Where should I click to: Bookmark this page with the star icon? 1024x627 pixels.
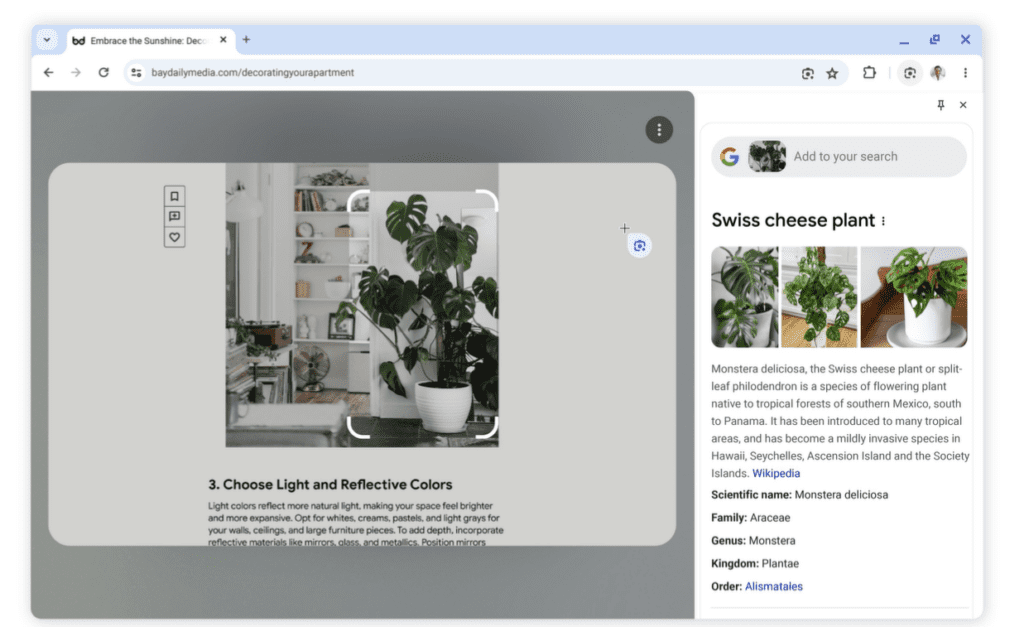click(832, 73)
